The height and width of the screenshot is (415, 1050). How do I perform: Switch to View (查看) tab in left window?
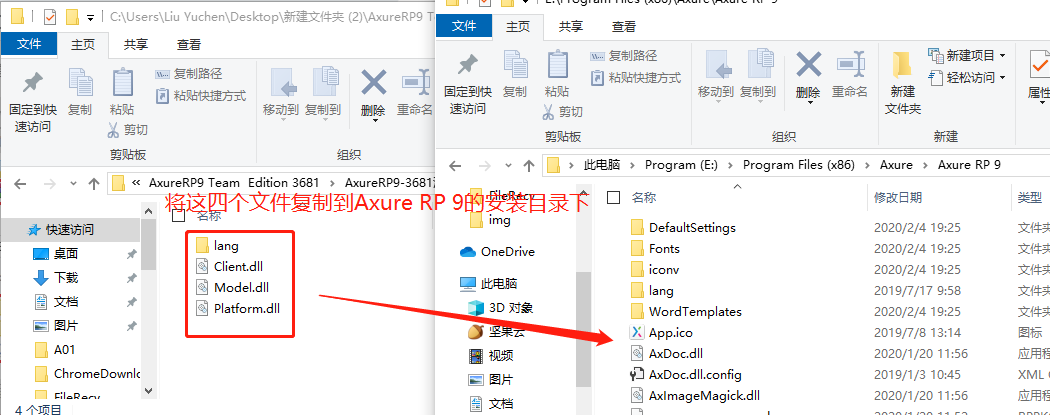189,44
